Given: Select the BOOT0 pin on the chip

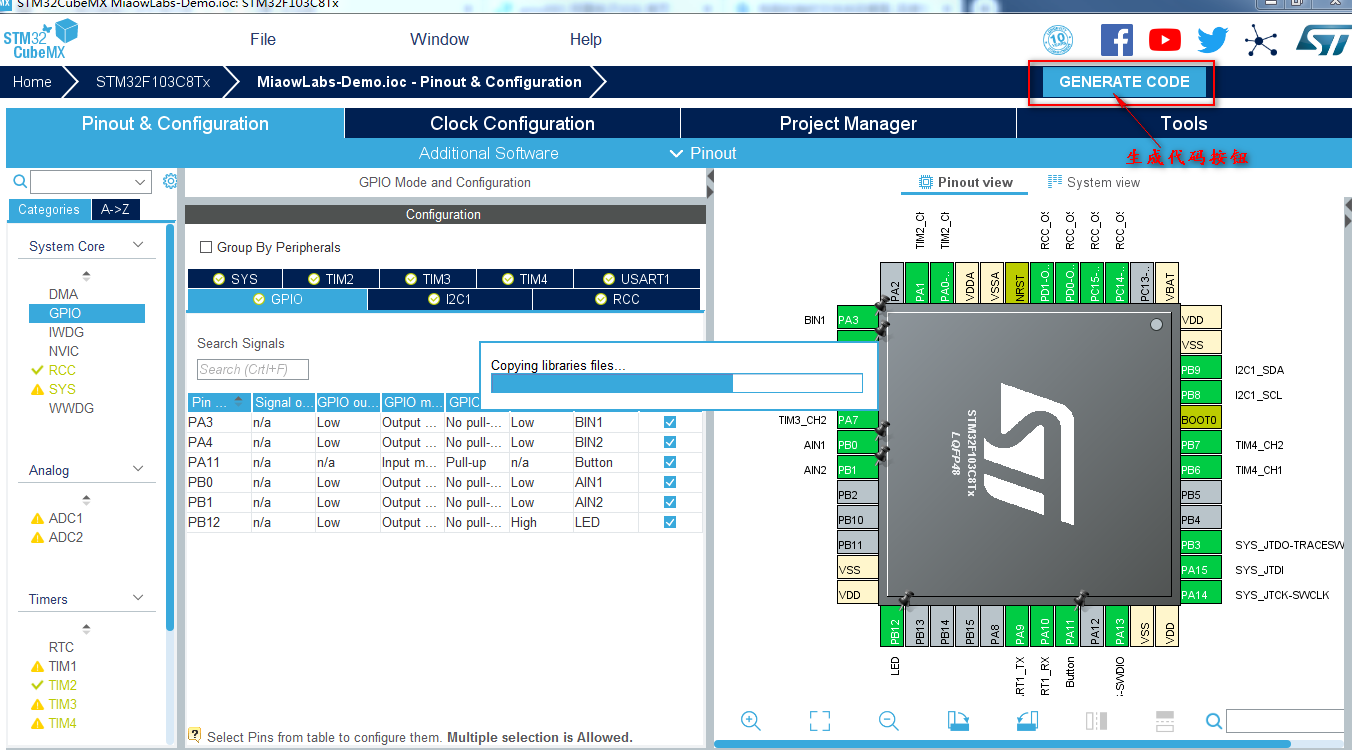Looking at the screenshot, I should pyautogui.click(x=1200, y=420).
